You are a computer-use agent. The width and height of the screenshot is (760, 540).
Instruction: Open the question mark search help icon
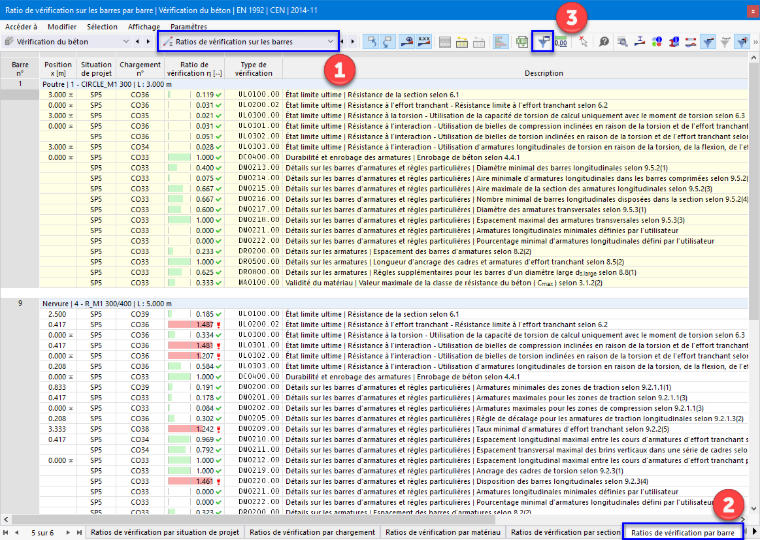click(x=603, y=42)
